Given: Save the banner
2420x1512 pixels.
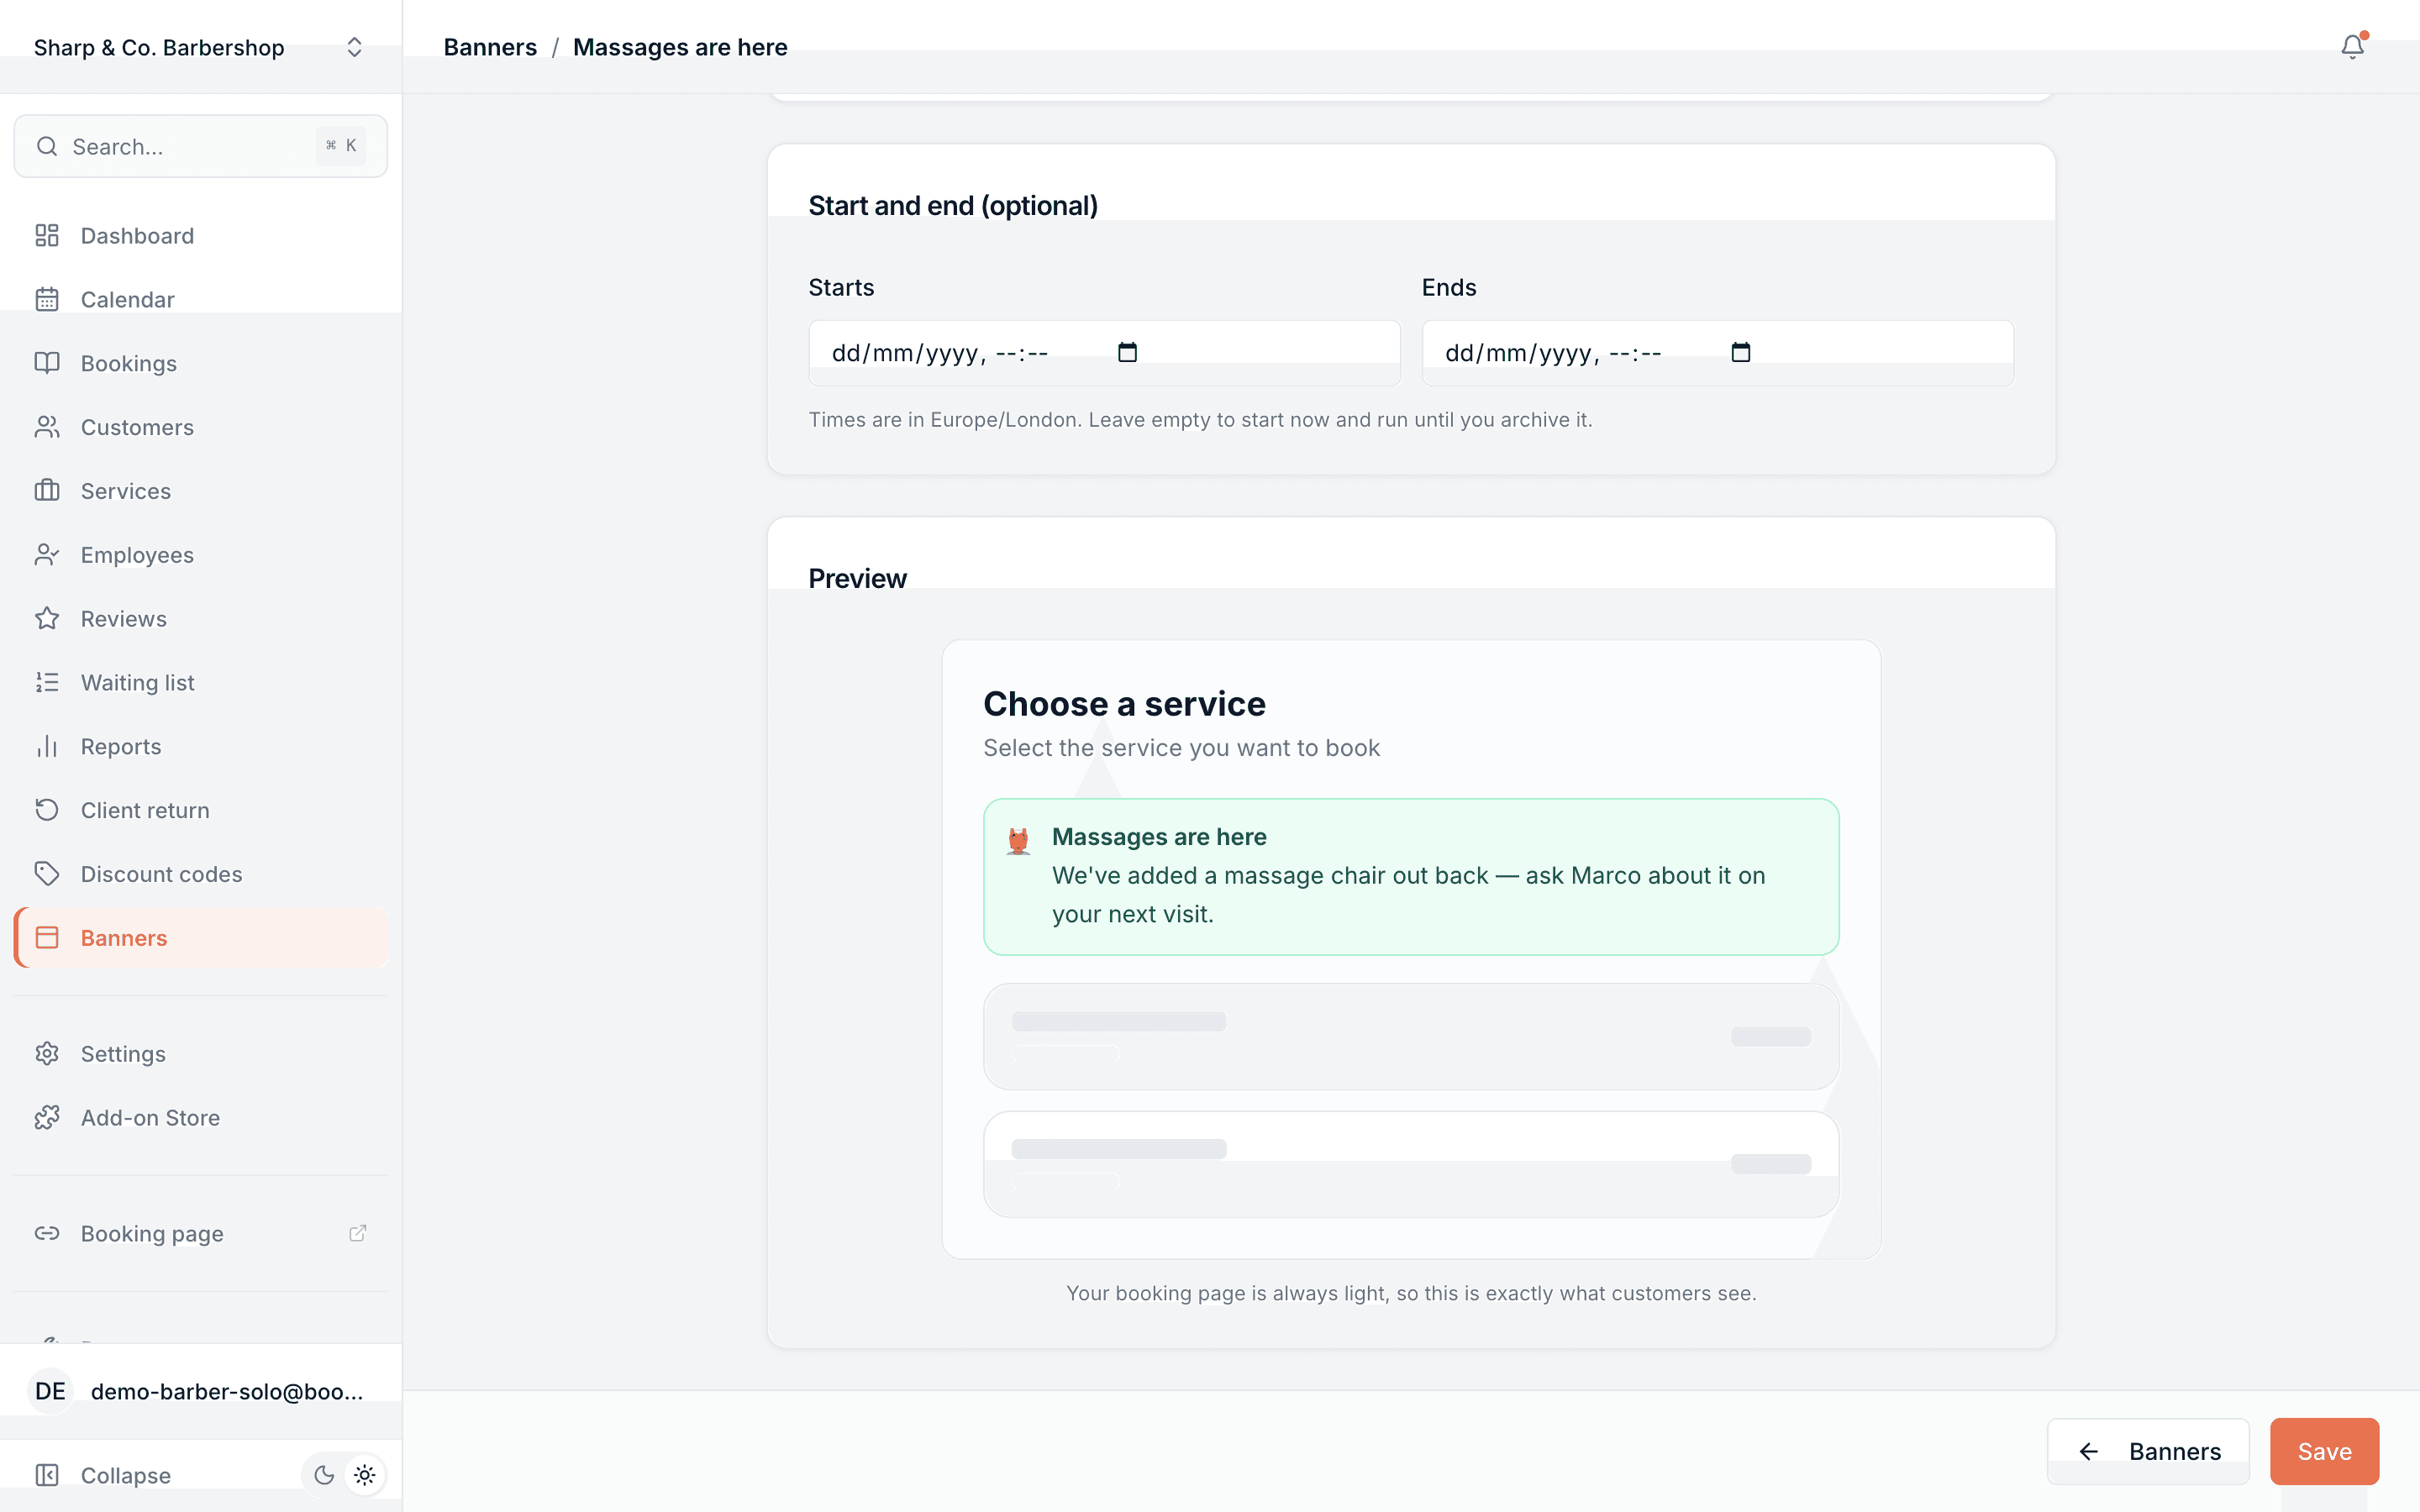Looking at the screenshot, I should [x=2324, y=1451].
